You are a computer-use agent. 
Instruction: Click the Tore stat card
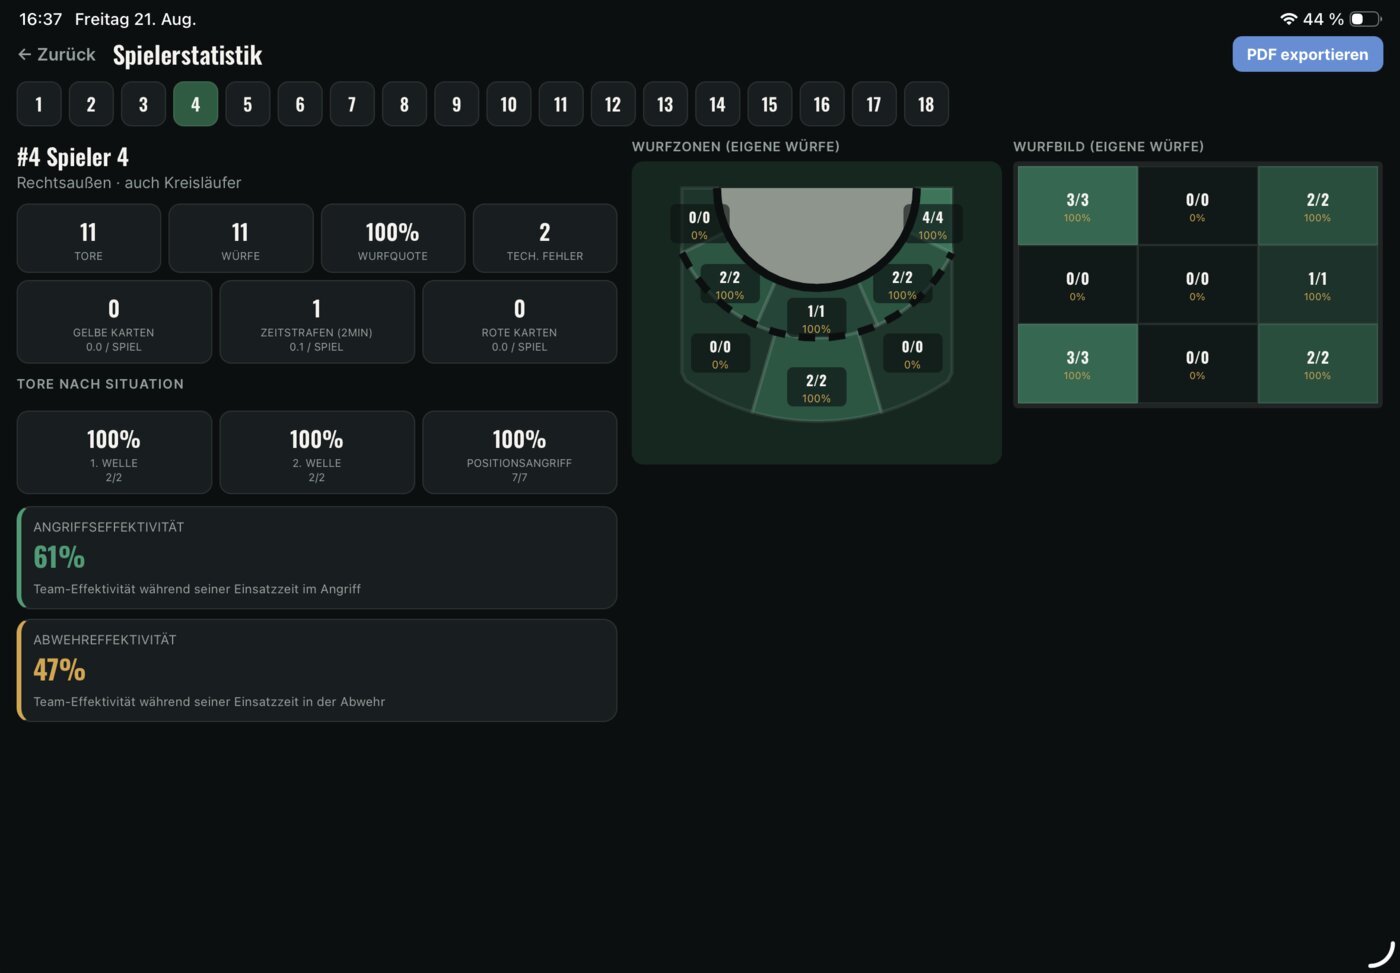click(89, 238)
